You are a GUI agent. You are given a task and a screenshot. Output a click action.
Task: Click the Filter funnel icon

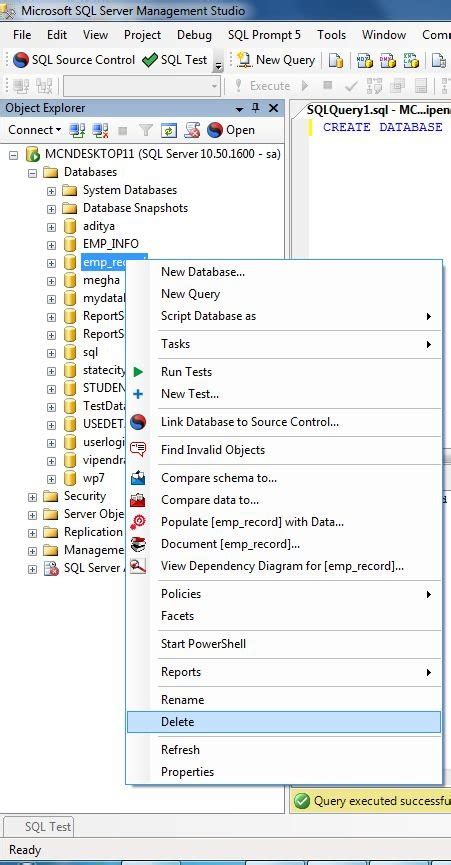point(146,130)
